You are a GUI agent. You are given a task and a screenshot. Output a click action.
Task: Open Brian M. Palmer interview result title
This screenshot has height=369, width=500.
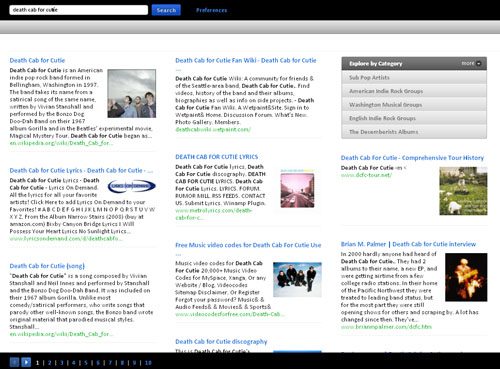[x=408, y=244]
